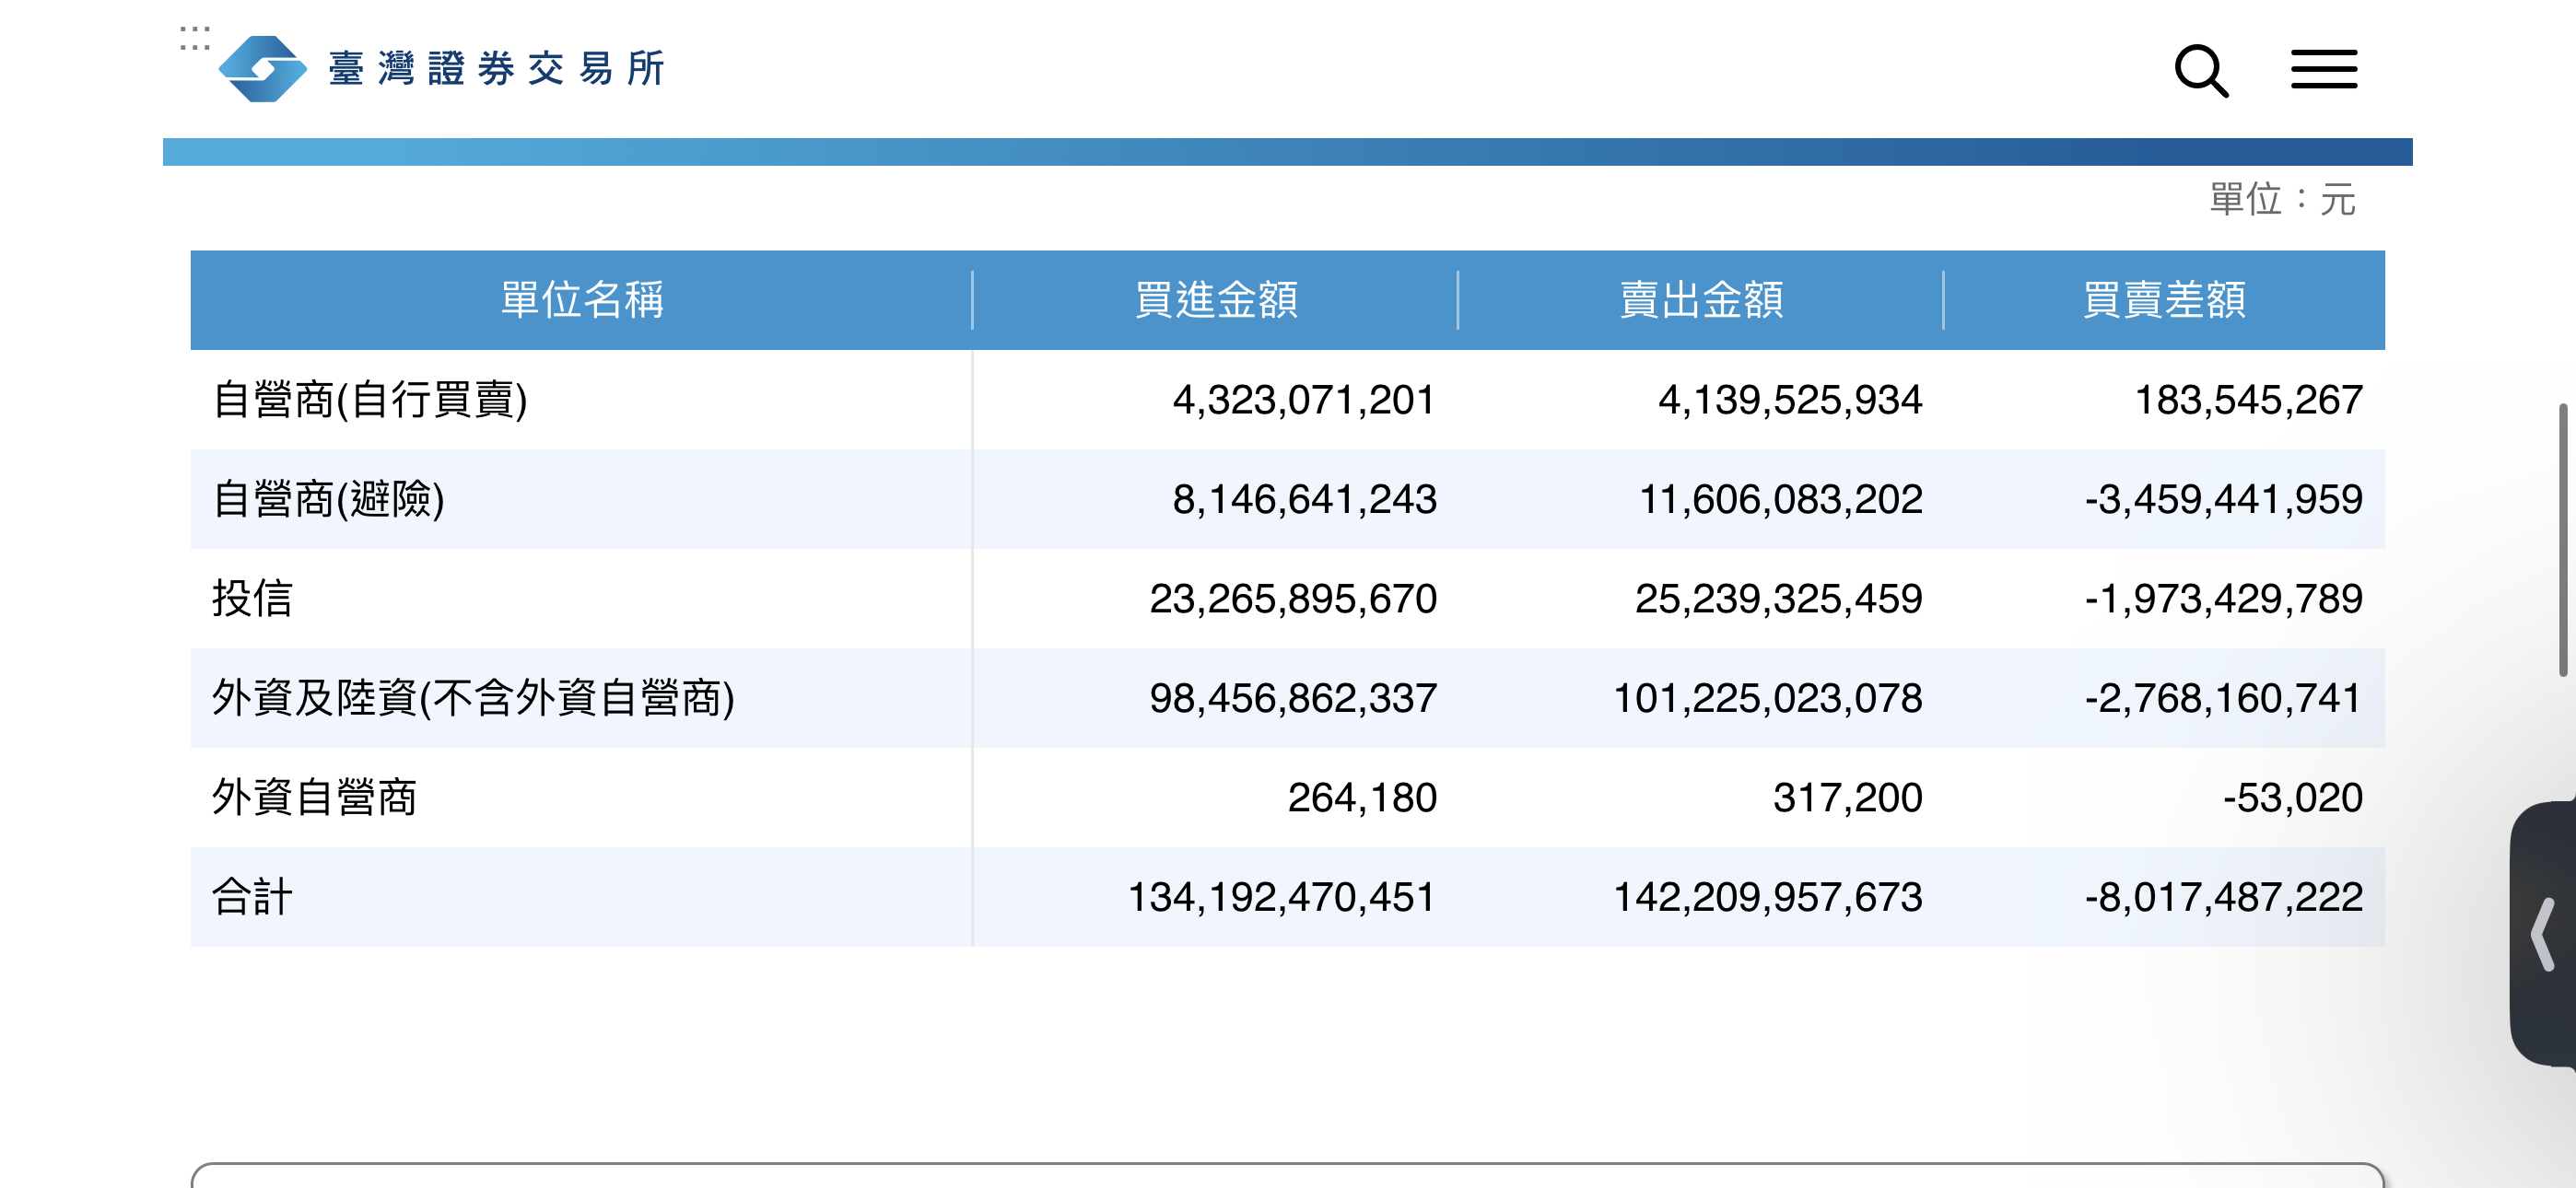Screen dimensions: 2576x1188
Task: Click buy amount 98,456,862,337
Action: (x=1292, y=698)
